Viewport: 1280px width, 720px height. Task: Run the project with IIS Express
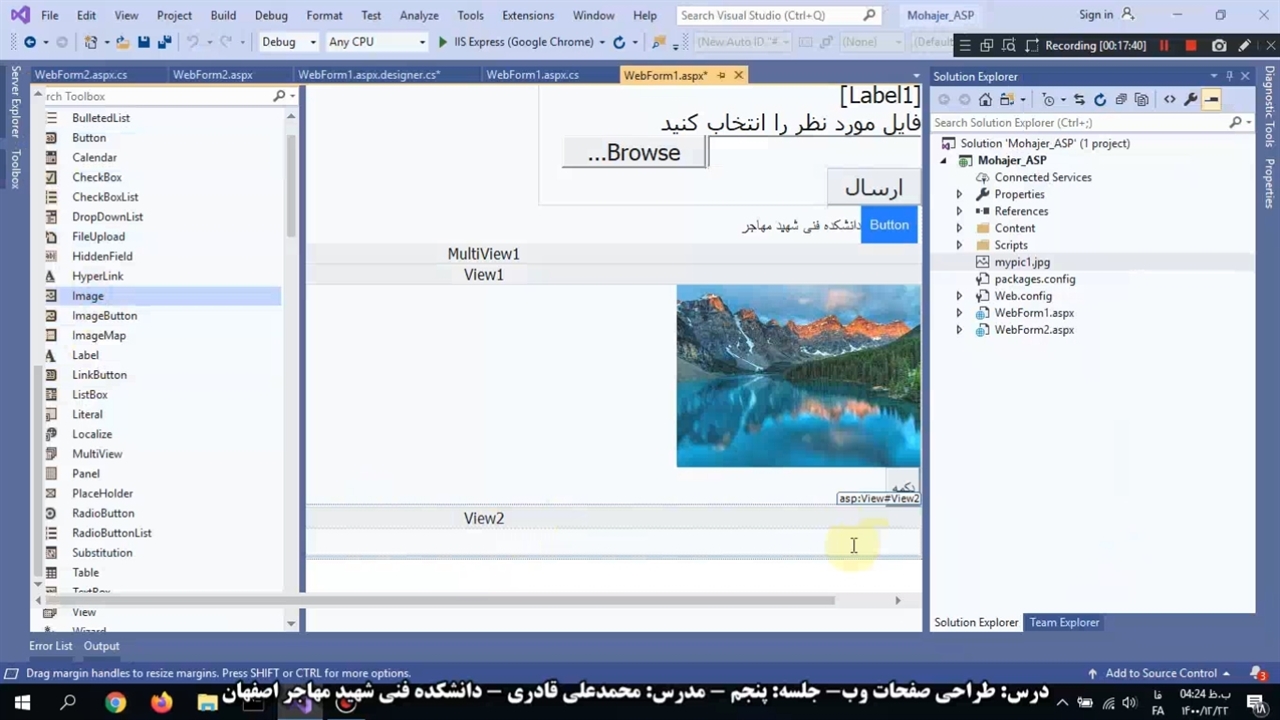click(443, 42)
